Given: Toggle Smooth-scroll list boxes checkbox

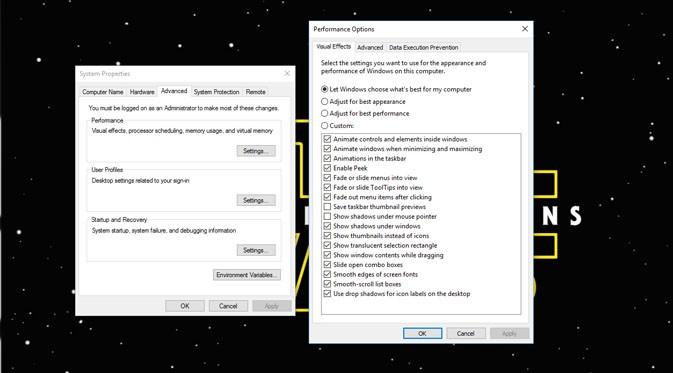Looking at the screenshot, I should tap(327, 284).
